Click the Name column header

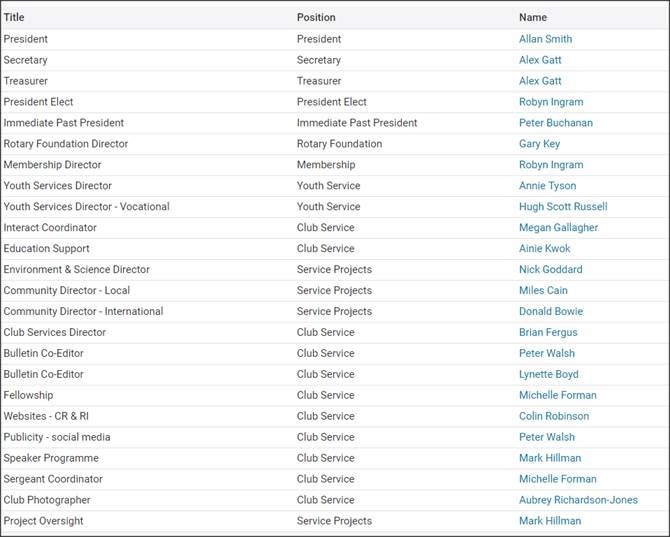pos(533,17)
